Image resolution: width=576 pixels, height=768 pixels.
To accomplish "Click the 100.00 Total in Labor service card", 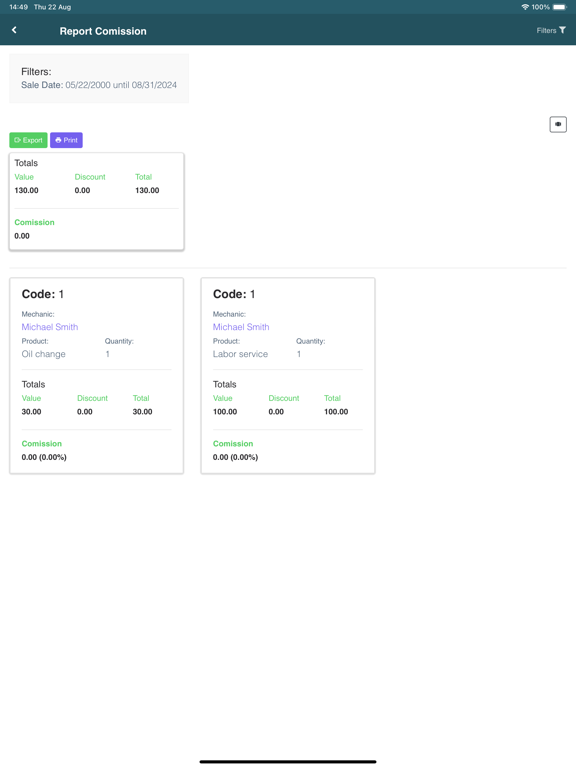I will pos(336,412).
